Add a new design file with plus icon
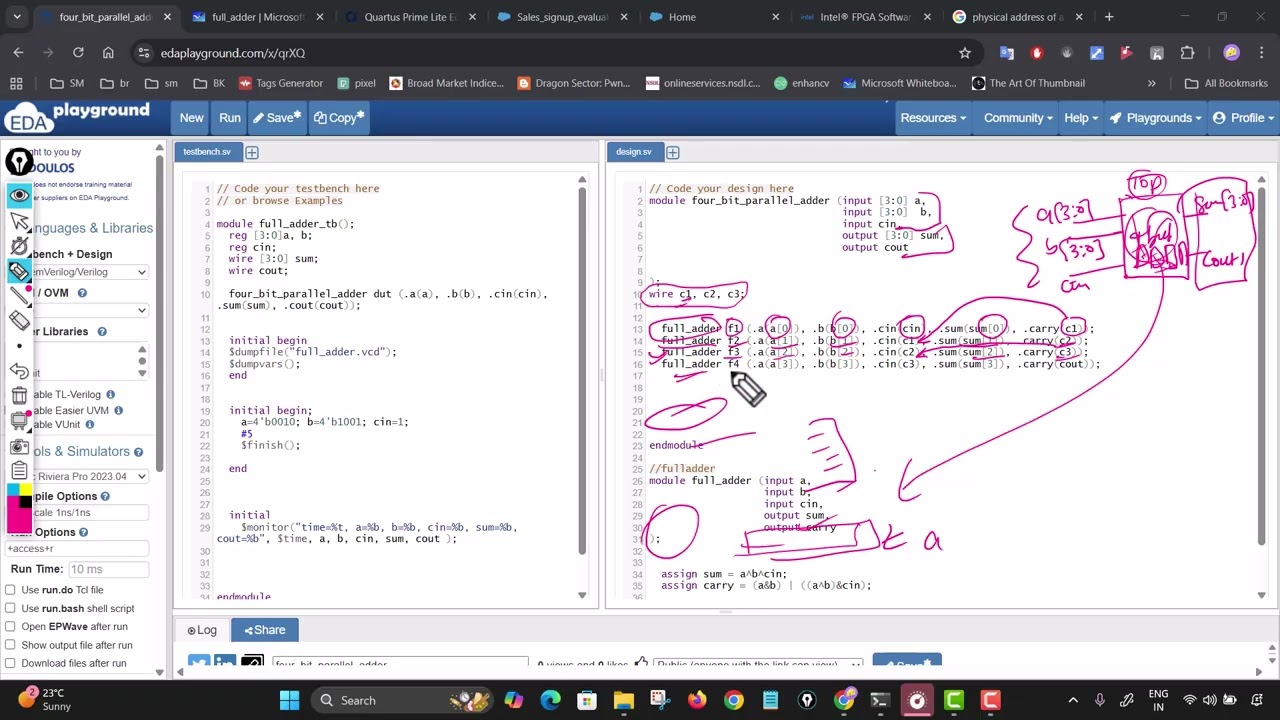Screen dimensions: 1280x720 pyautogui.click(x=673, y=152)
